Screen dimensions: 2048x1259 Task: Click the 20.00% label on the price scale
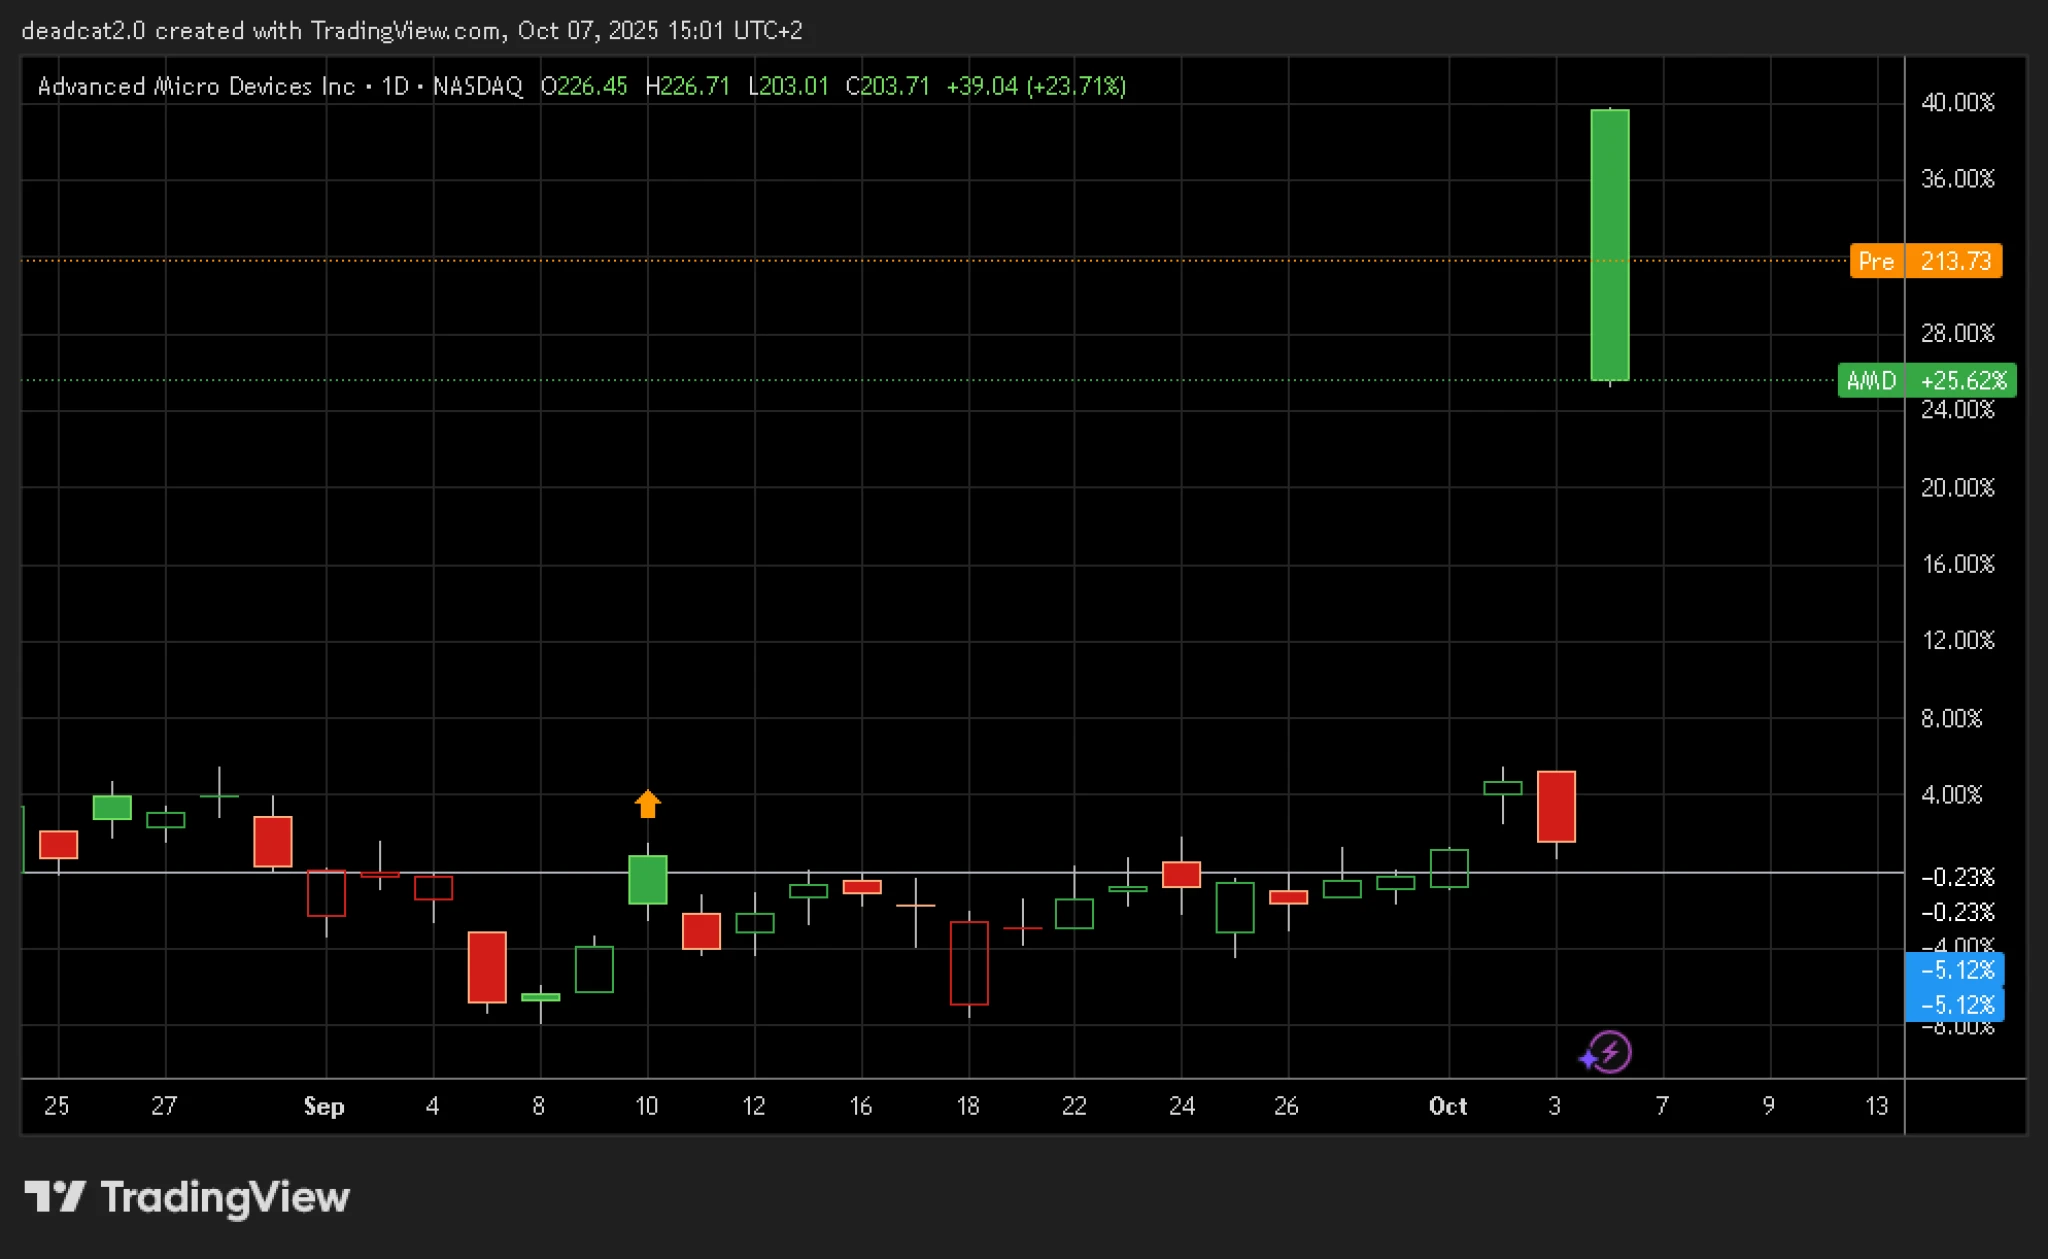tap(1956, 487)
